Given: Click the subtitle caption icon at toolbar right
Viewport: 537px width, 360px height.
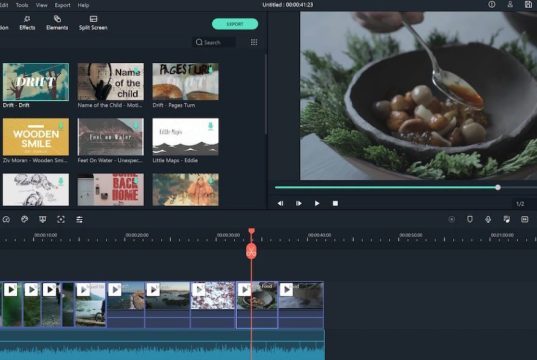Looking at the screenshot, I should pos(525,220).
